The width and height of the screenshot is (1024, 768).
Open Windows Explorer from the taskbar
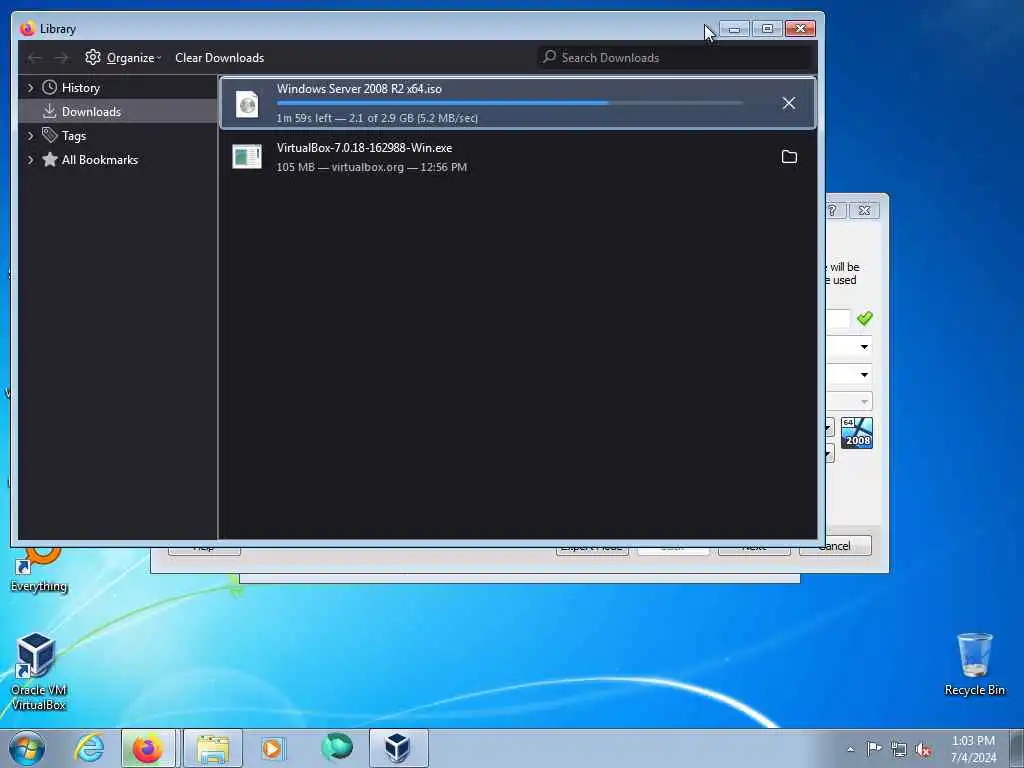(213, 748)
